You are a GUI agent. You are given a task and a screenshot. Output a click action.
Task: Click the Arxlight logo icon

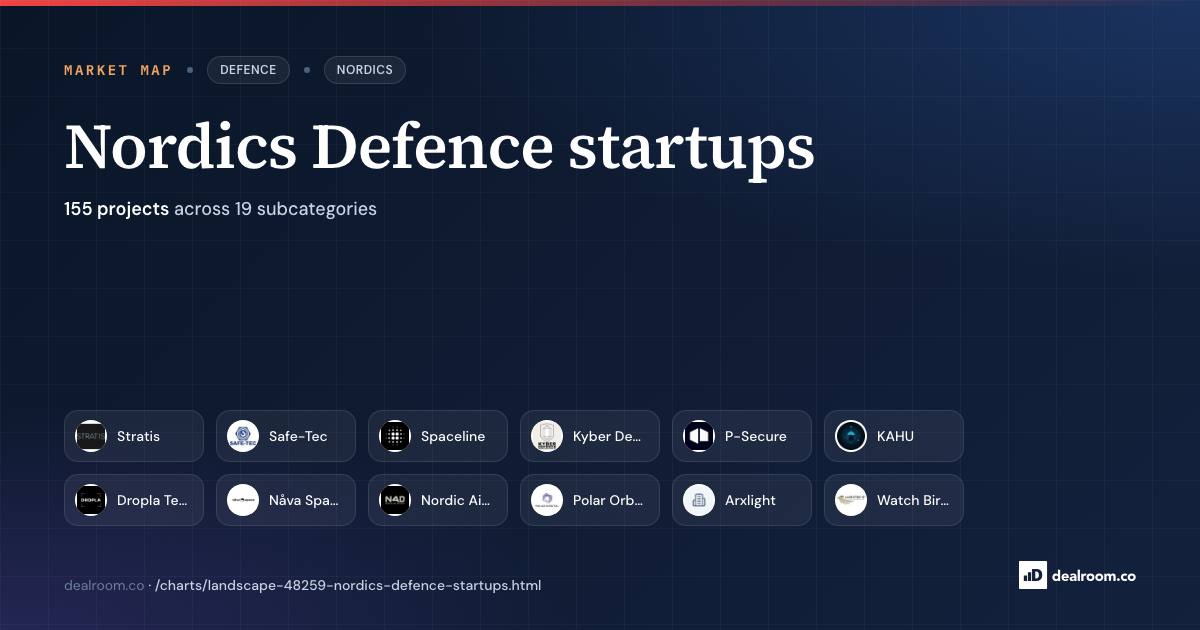point(699,500)
